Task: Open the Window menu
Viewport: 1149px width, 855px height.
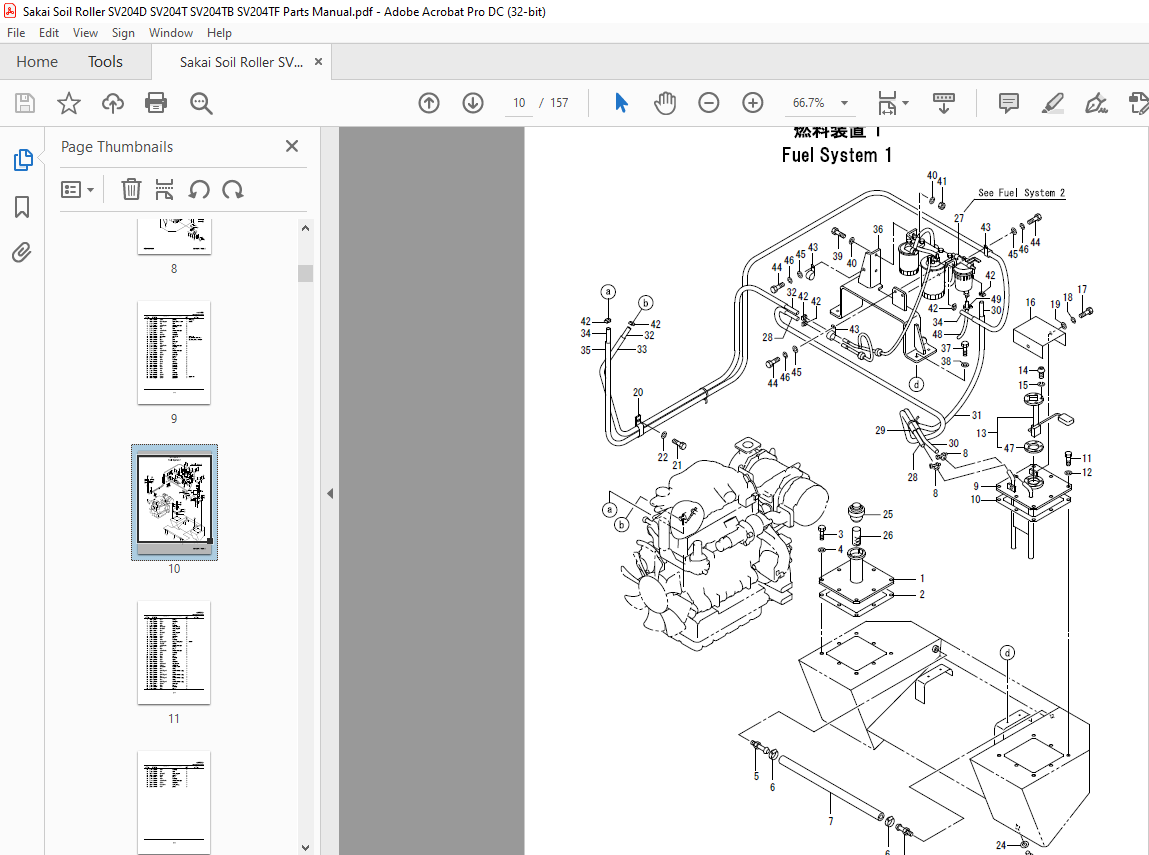Action: click(x=171, y=33)
